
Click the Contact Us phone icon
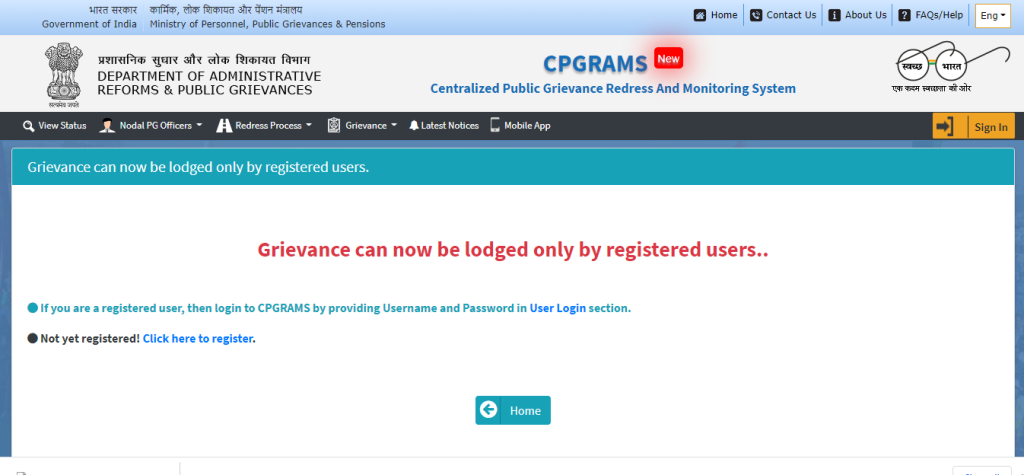click(x=756, y=15)
